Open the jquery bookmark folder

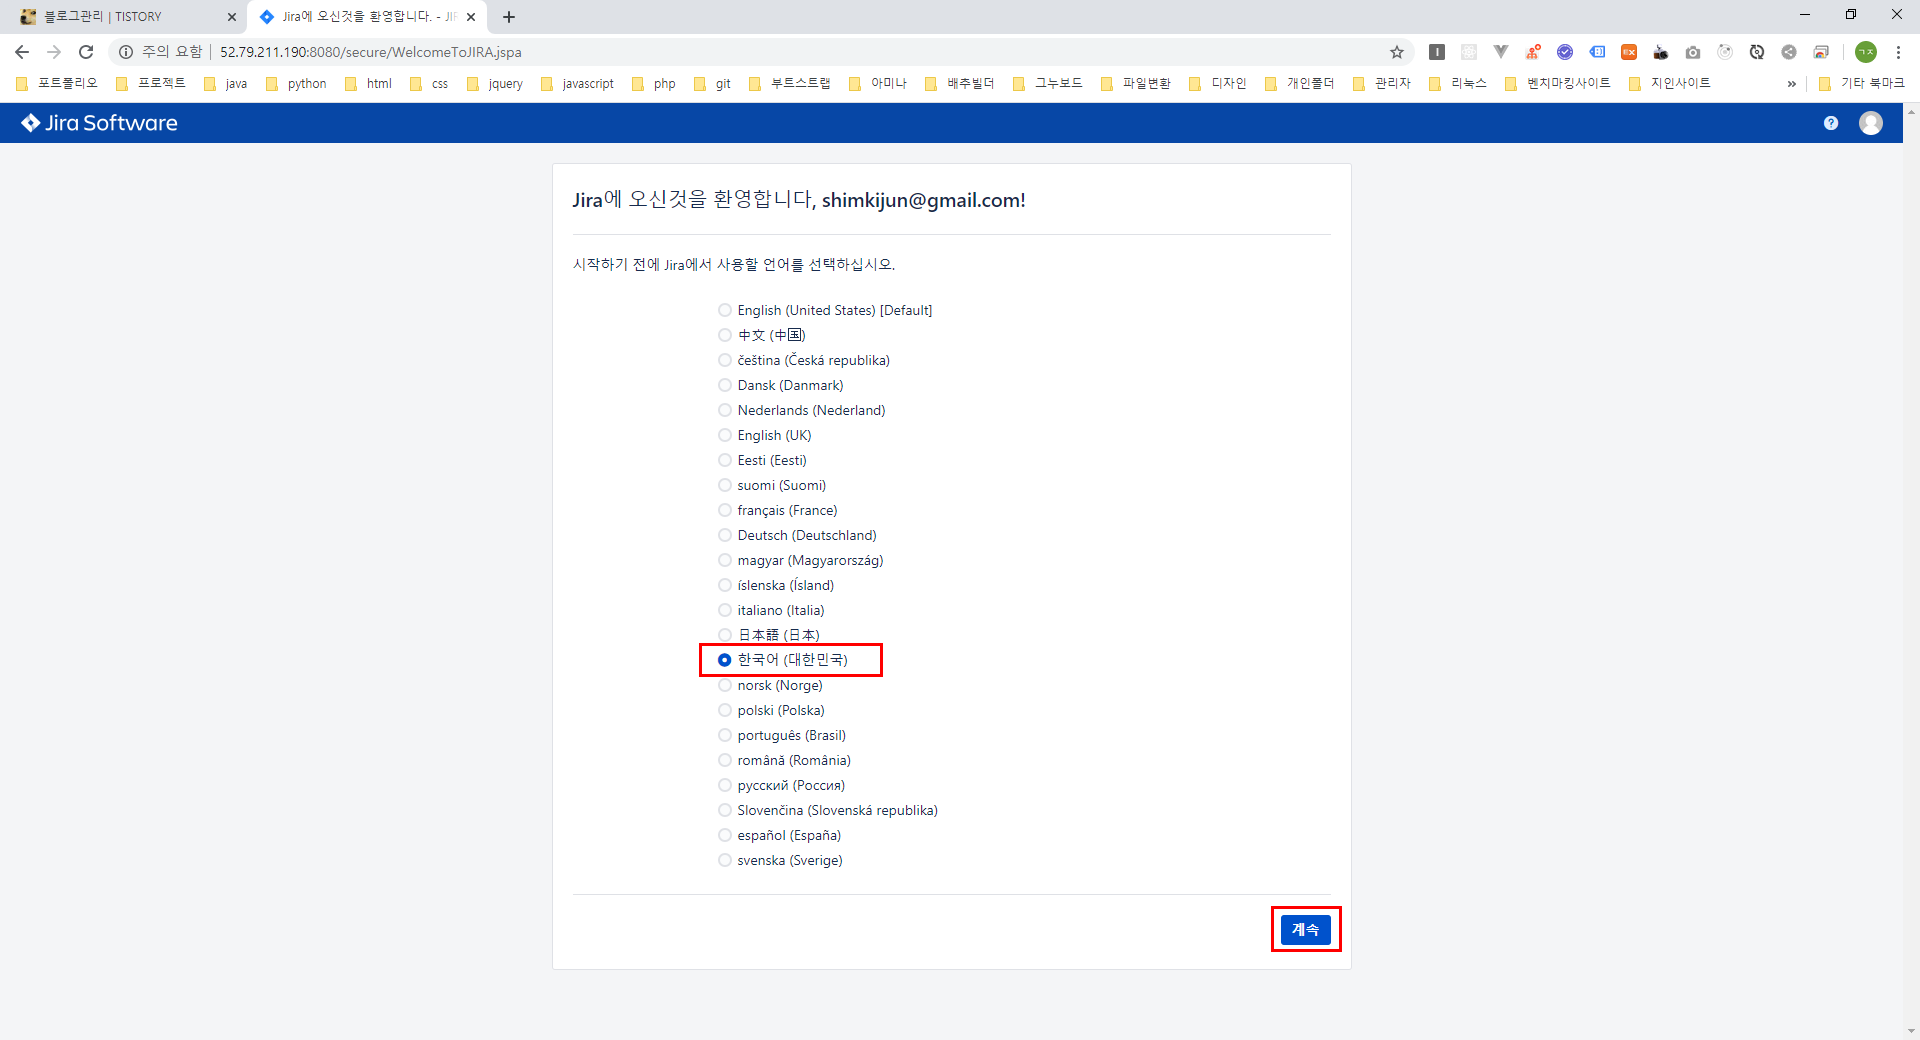click(496, 84)
